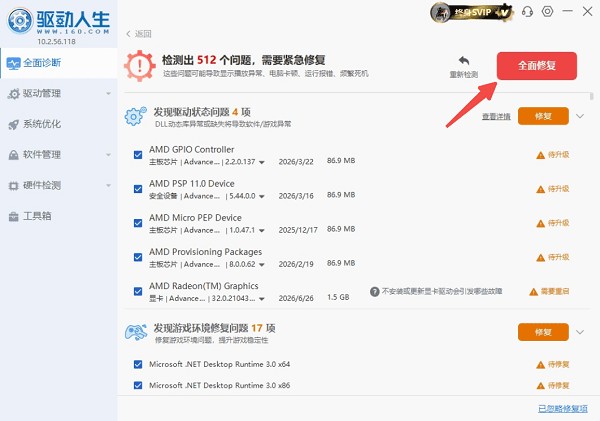Click the warning triangle for .NET Runtime x86
Screen dimensions: 600x421
click(540, 385)
